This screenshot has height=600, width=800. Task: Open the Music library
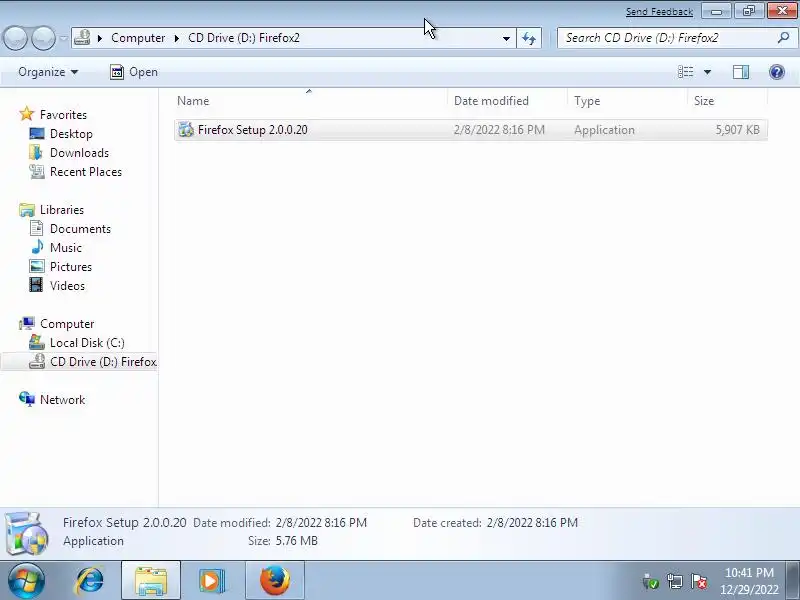pyautogui.click(x=65, y=248)
